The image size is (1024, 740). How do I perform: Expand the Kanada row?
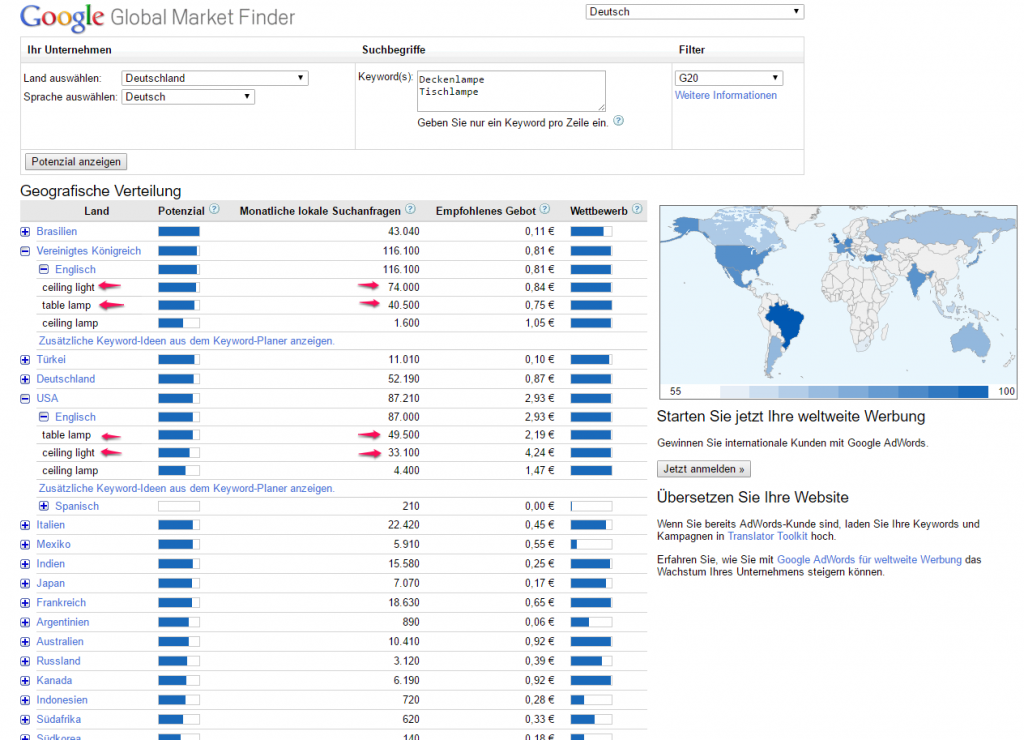[25, 681]
